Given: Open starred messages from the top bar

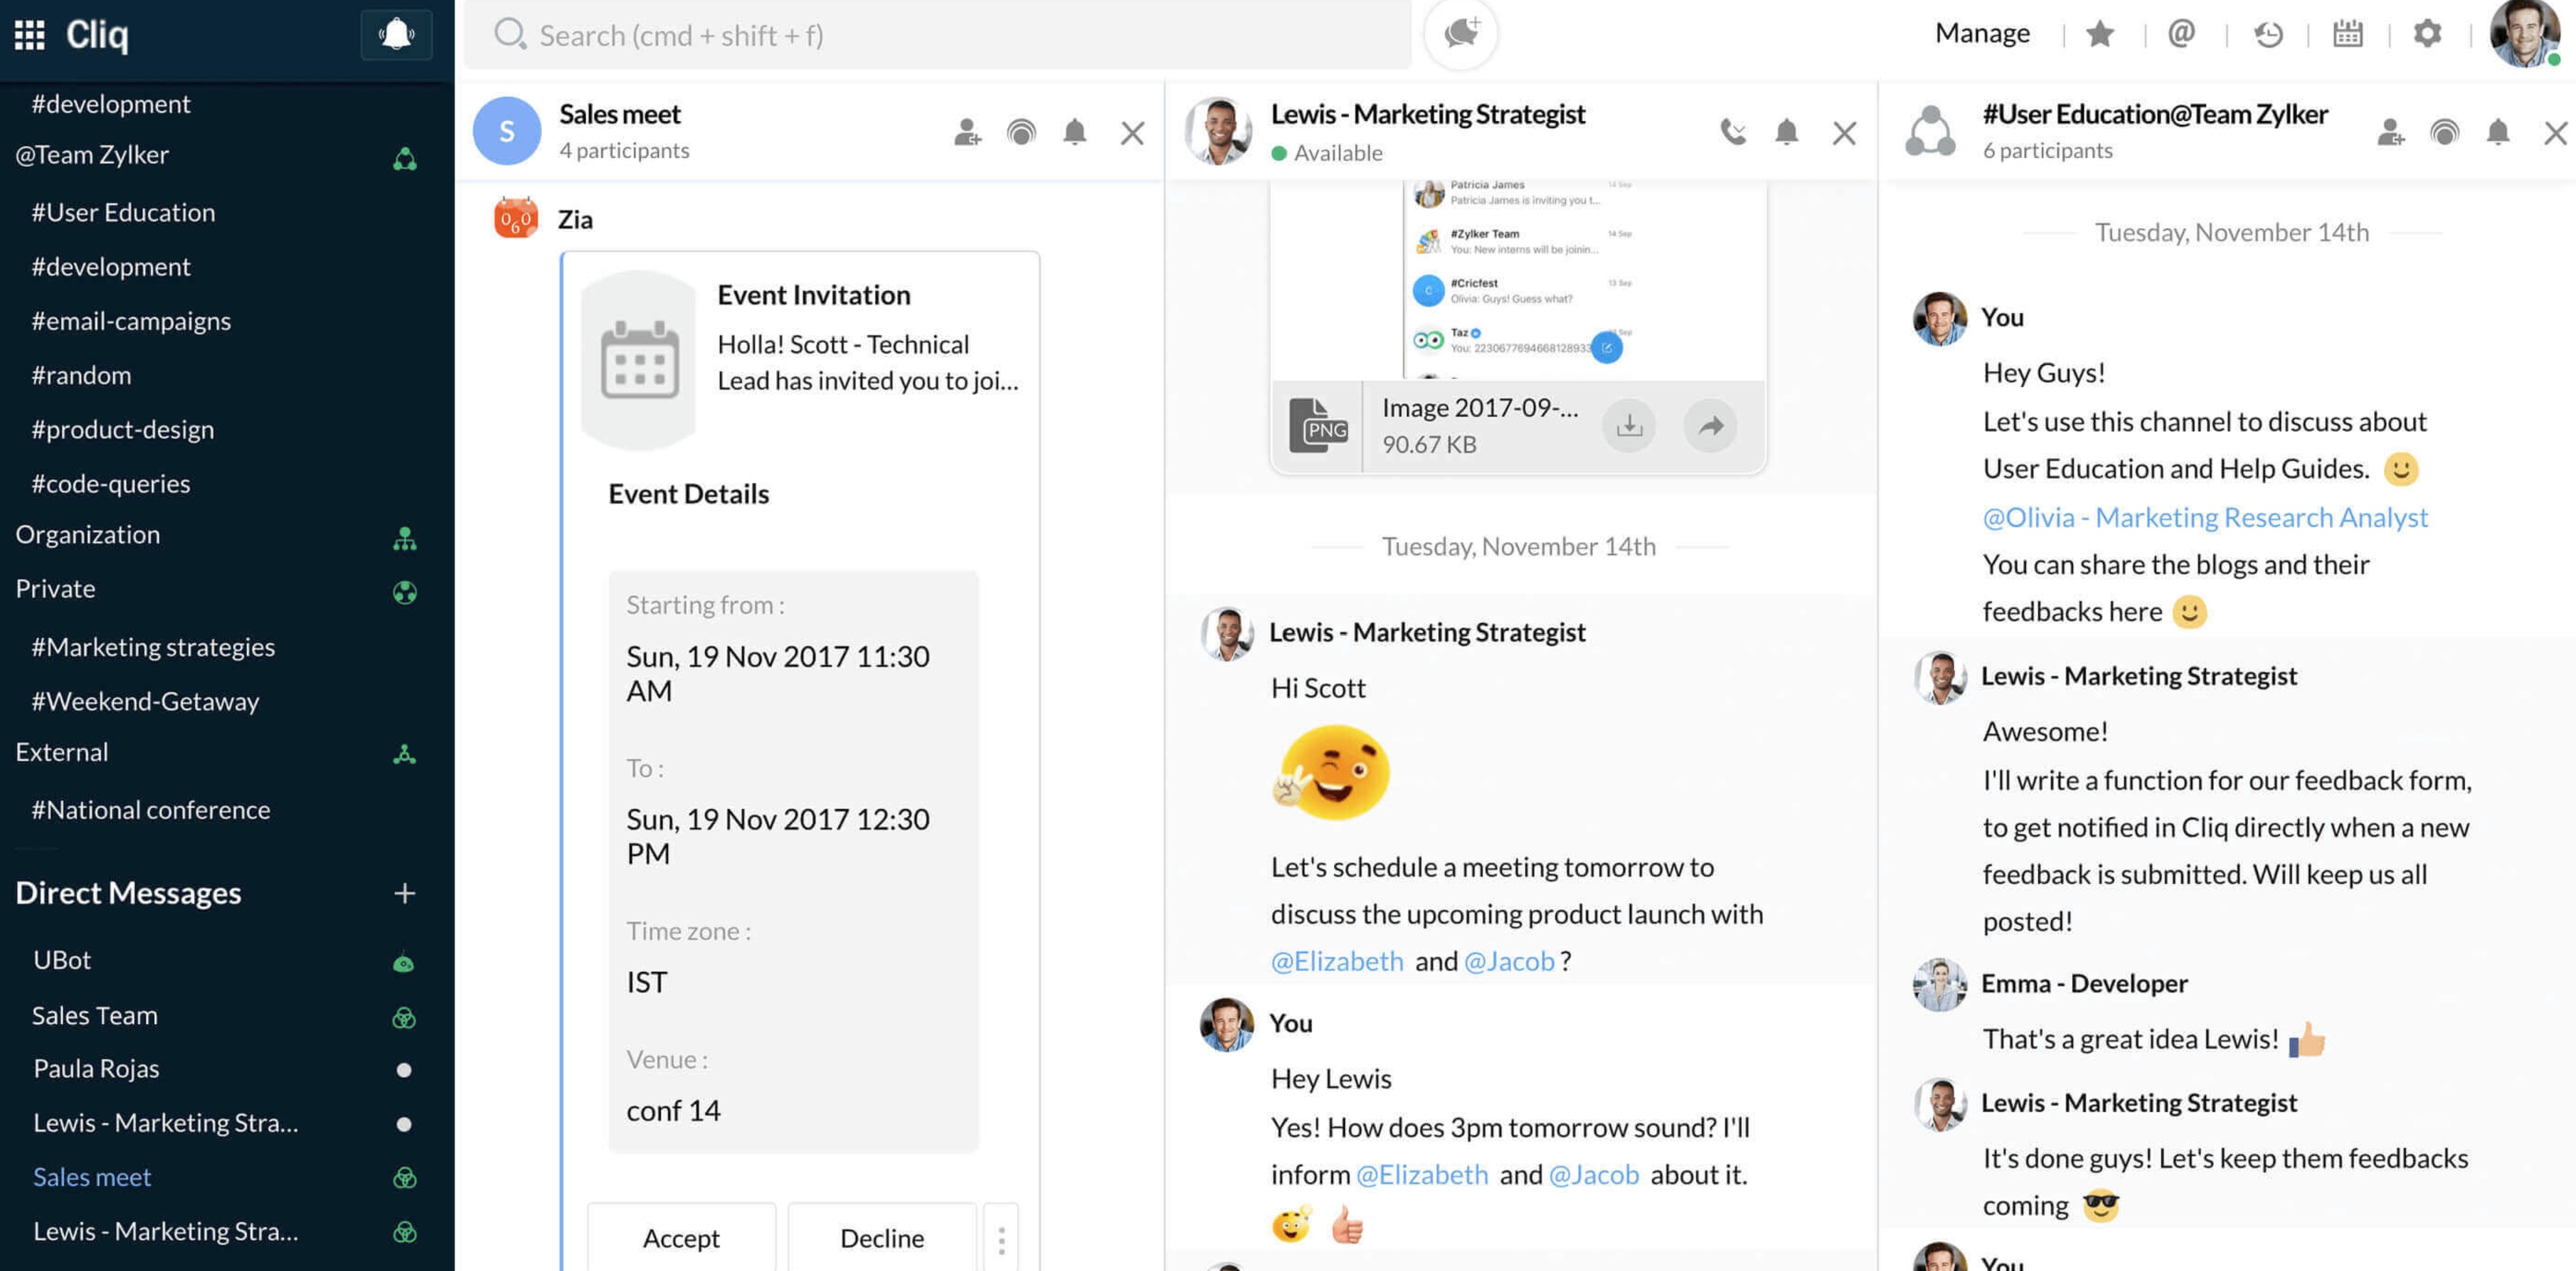Looking at the screenshot, I should point(2099,34).
